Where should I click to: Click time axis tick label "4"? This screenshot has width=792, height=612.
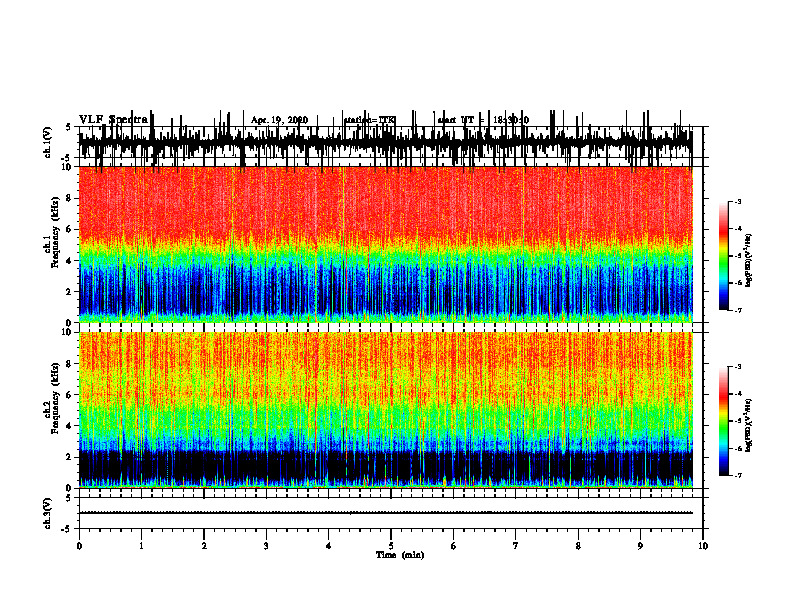329,546
